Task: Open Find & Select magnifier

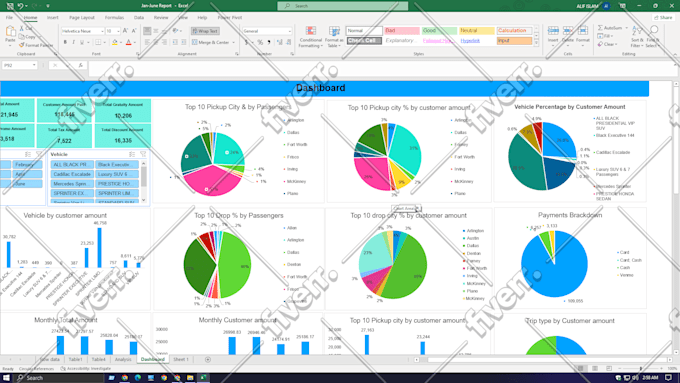Action: point(652,36)
